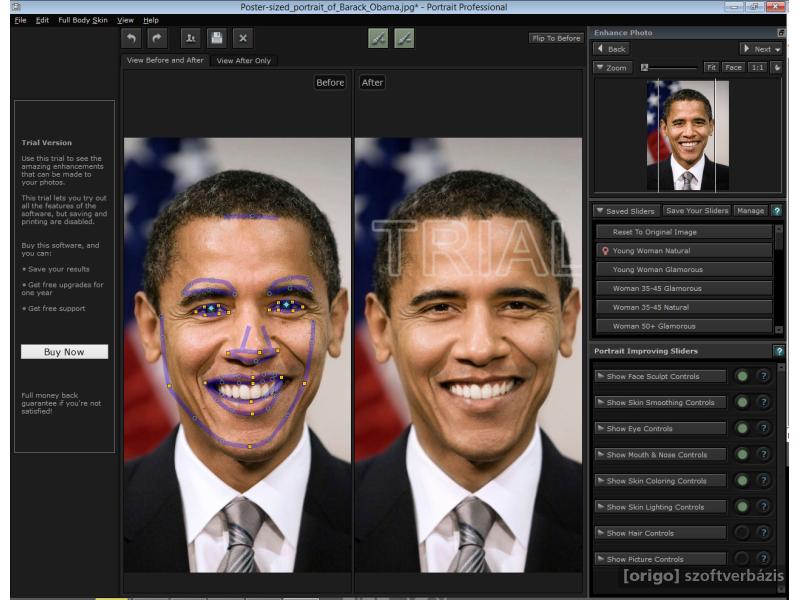Expand Show Picture Controls

click(x=660, y=559)
